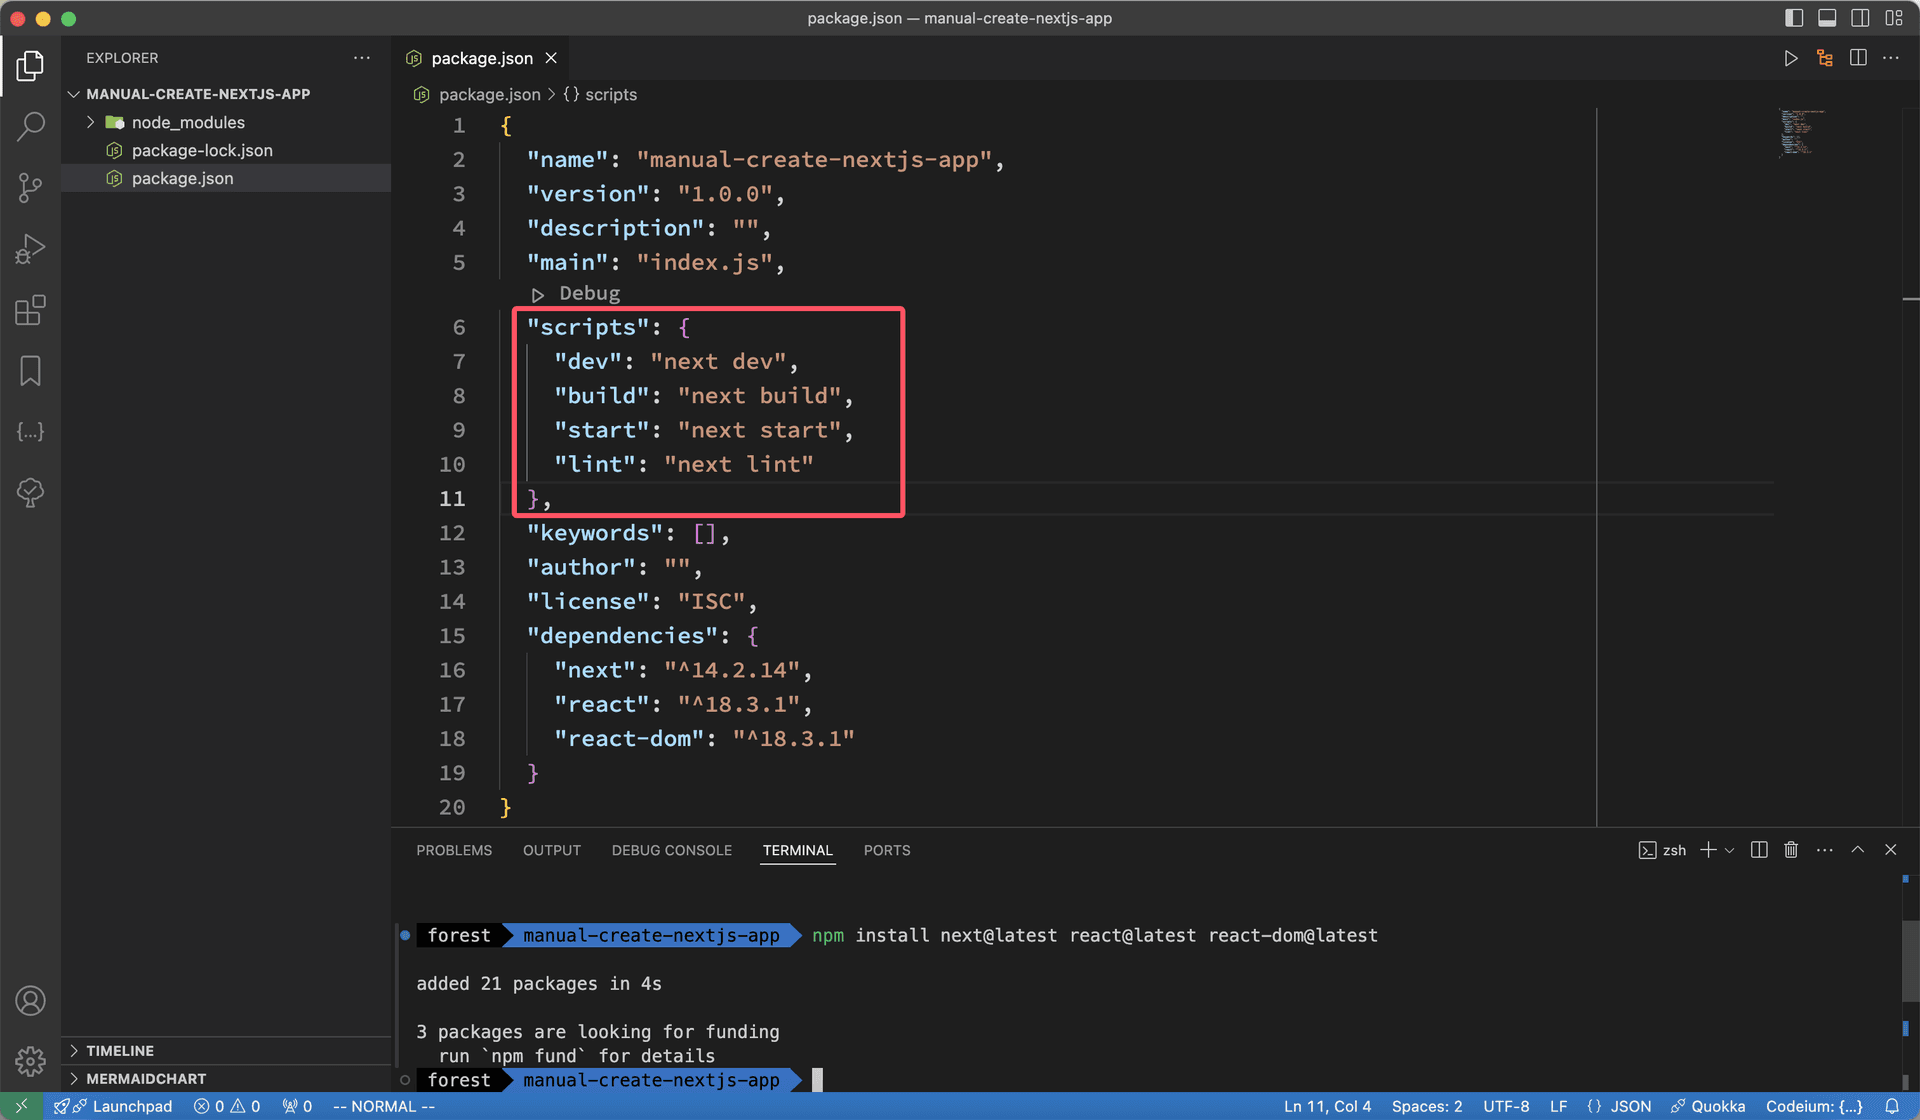Image resolution: width=1920 pixels, height=1120 pixels.
Task: Open Customize Layout control
Action: point(1893,18)
